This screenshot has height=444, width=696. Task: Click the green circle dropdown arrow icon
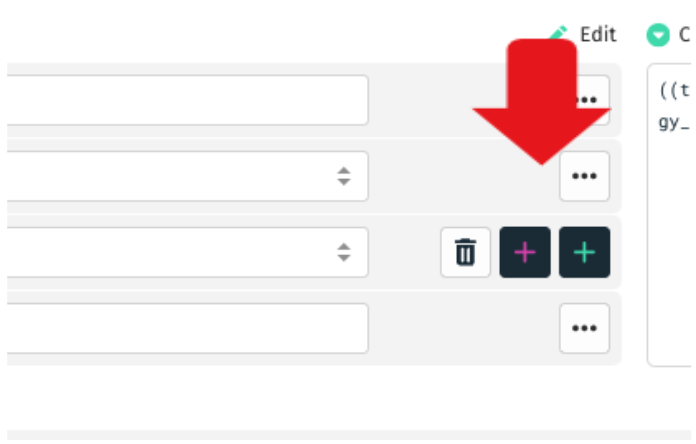click(x=658, y=35)
